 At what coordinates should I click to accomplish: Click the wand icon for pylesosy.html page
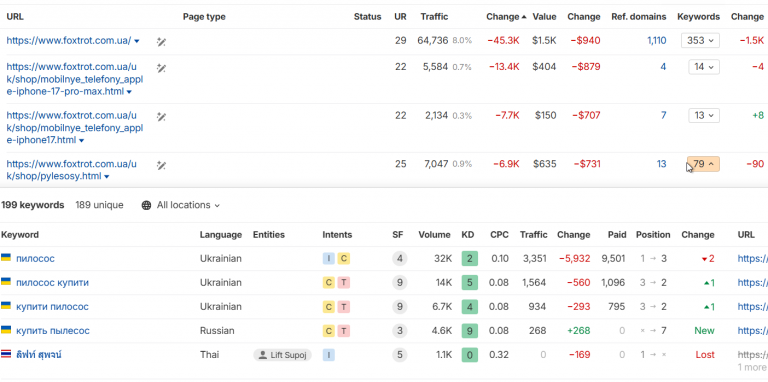tap(161, 165)
